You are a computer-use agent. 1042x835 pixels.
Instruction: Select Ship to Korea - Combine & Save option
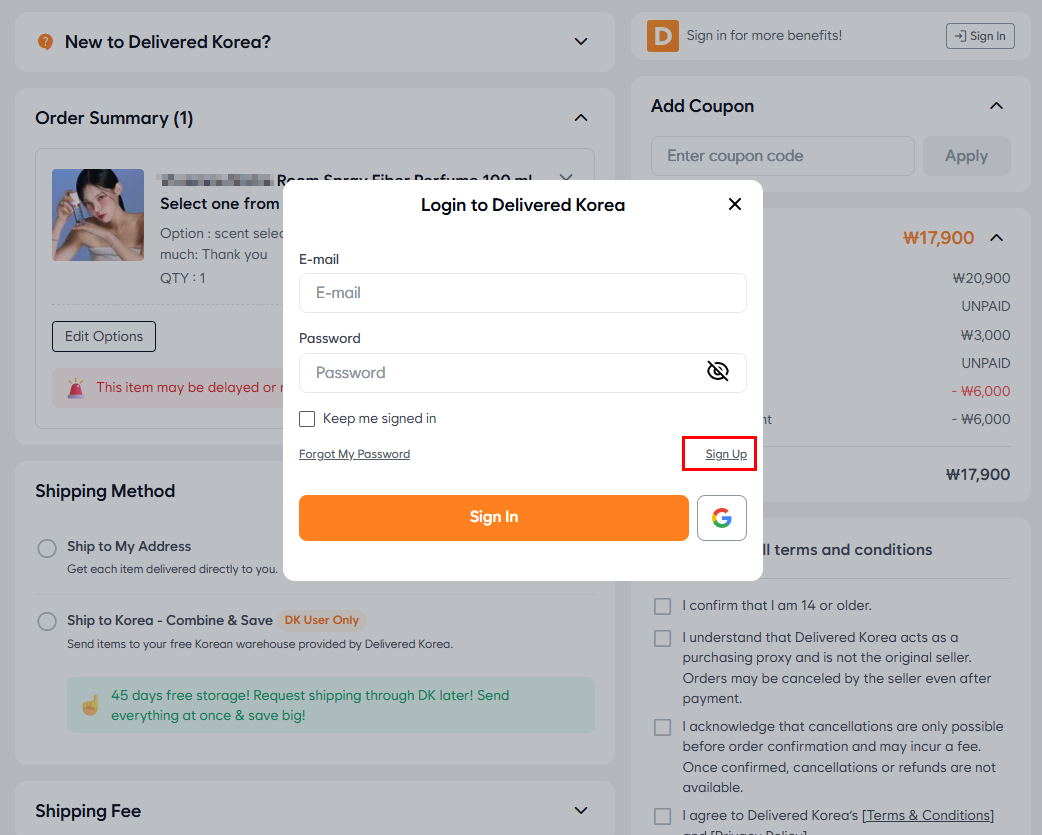(x=47, y=621)
